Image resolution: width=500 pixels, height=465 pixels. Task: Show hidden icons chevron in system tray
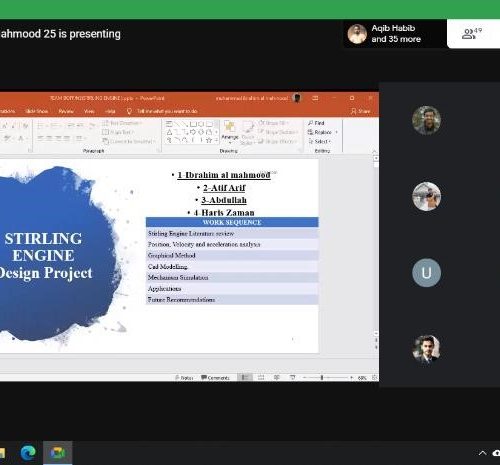(482, 453)
